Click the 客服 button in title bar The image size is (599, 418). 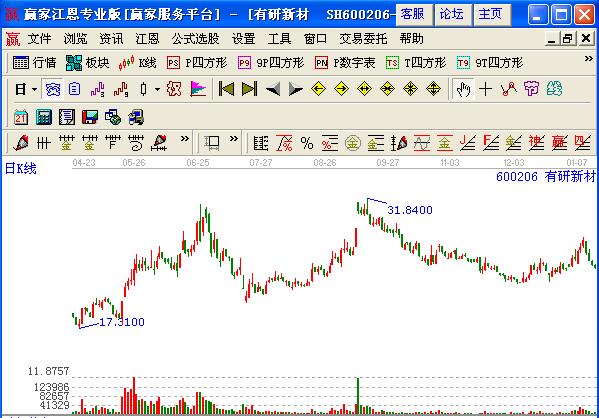click(414, 15)
